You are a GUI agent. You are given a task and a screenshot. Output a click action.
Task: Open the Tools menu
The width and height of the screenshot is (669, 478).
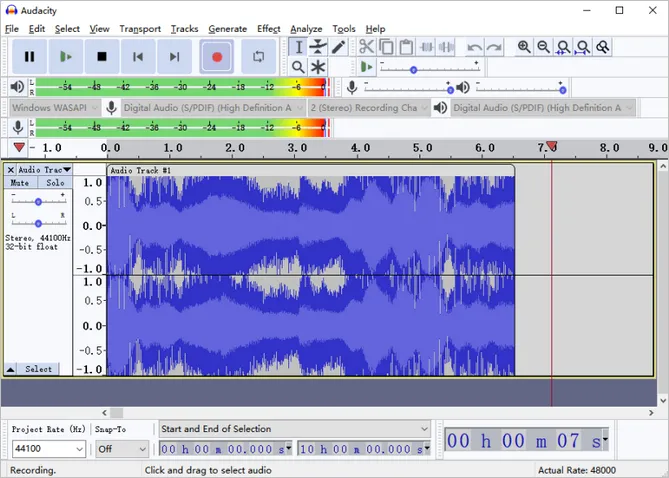[344, 29]
